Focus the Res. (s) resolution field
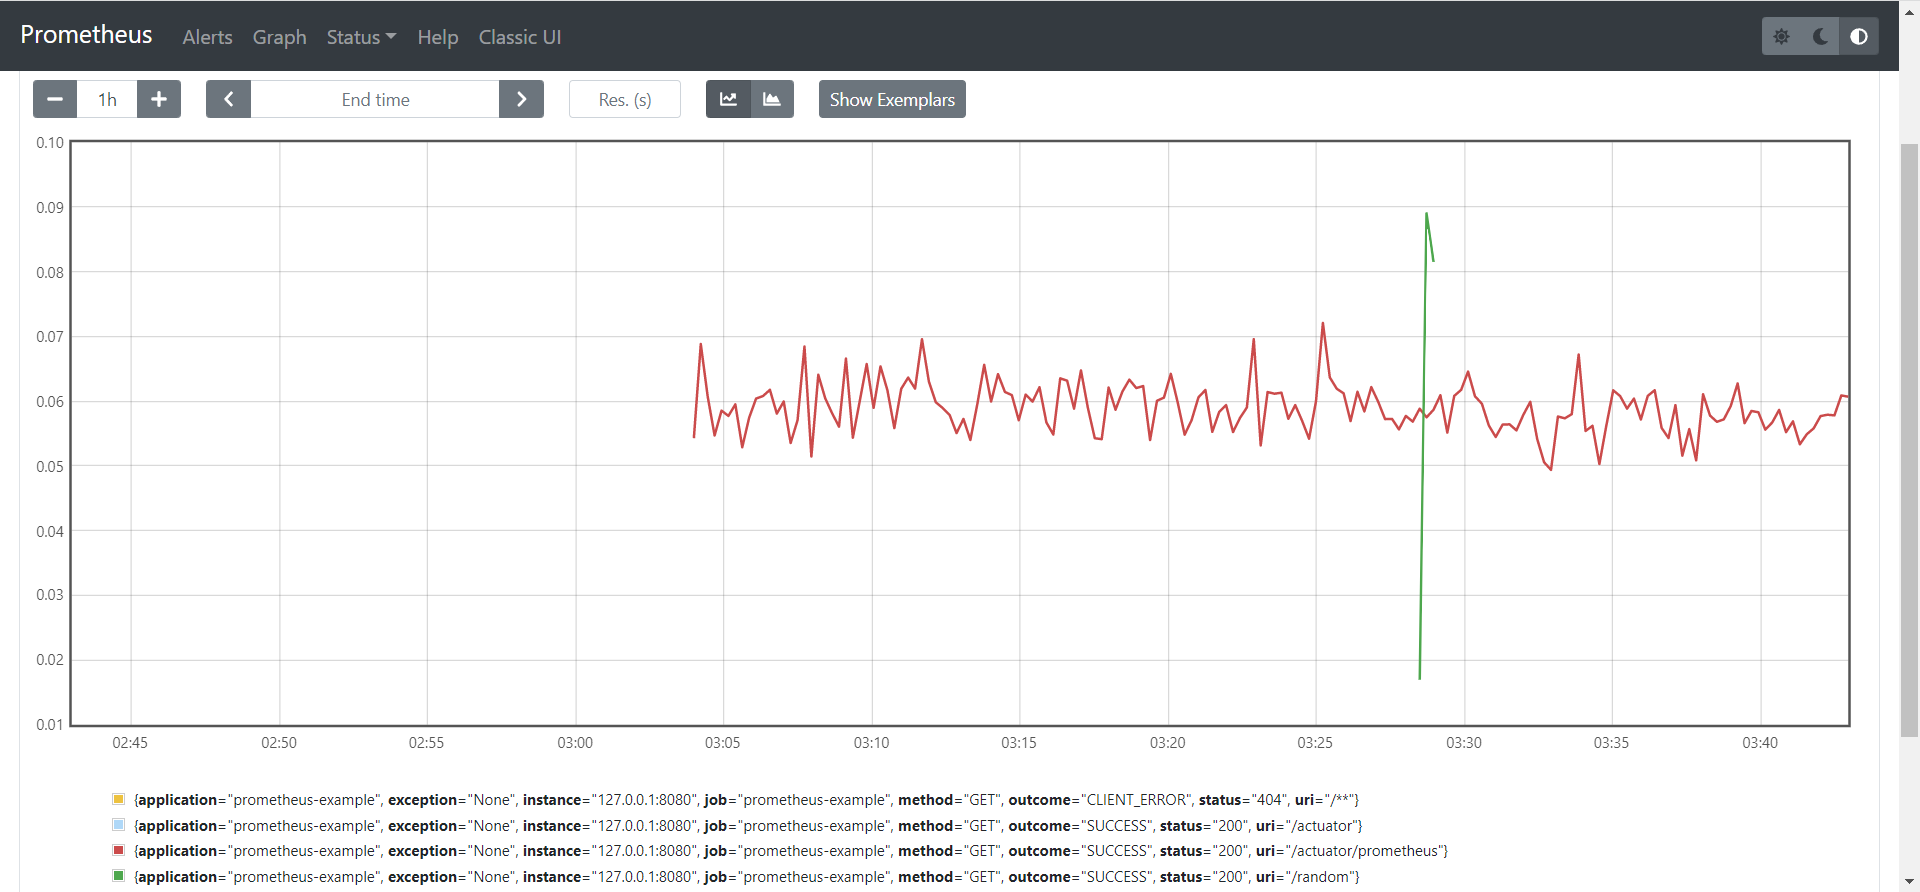This screenshot has width=1920, height=892. click(x=625, y=99)
